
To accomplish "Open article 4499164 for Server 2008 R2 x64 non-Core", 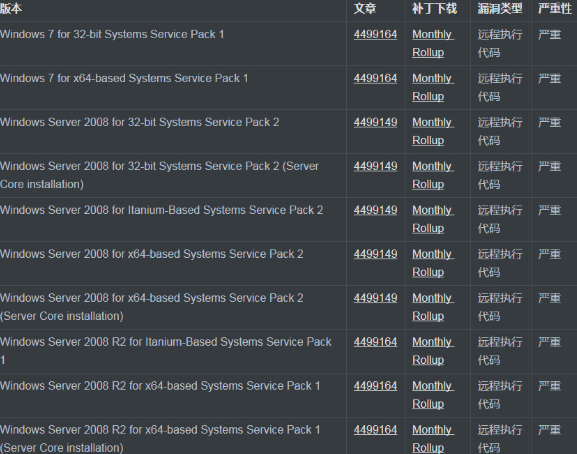I will pos(375,386).
